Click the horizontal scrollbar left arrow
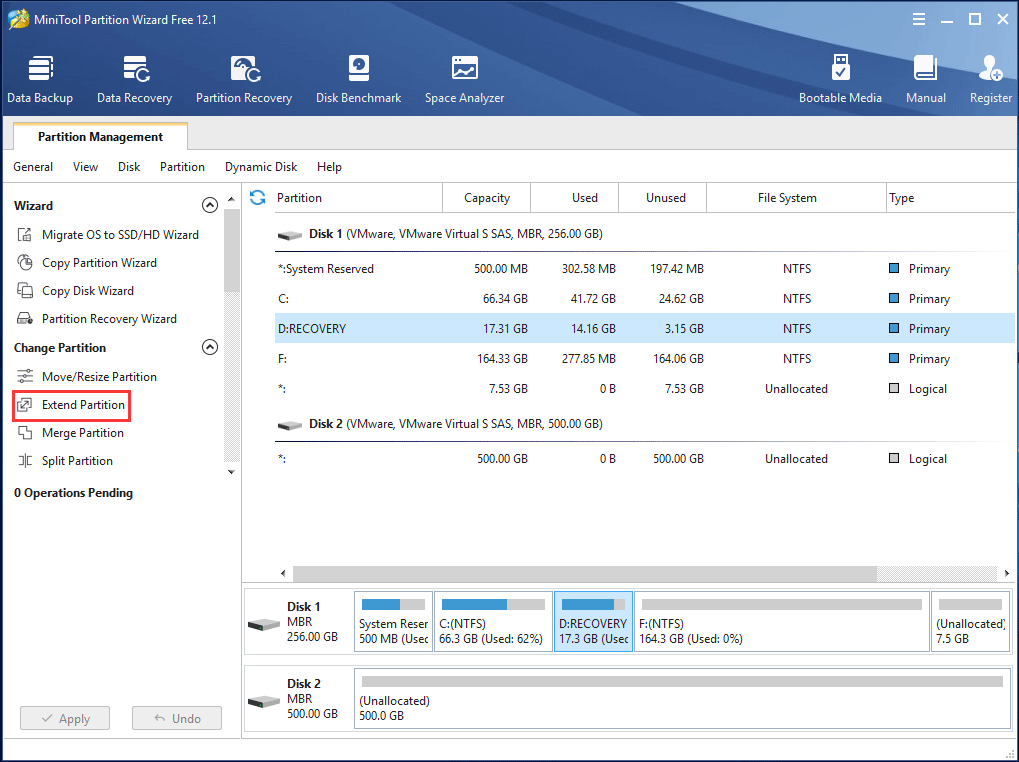1019x762 pixels. tap(283, 573)
